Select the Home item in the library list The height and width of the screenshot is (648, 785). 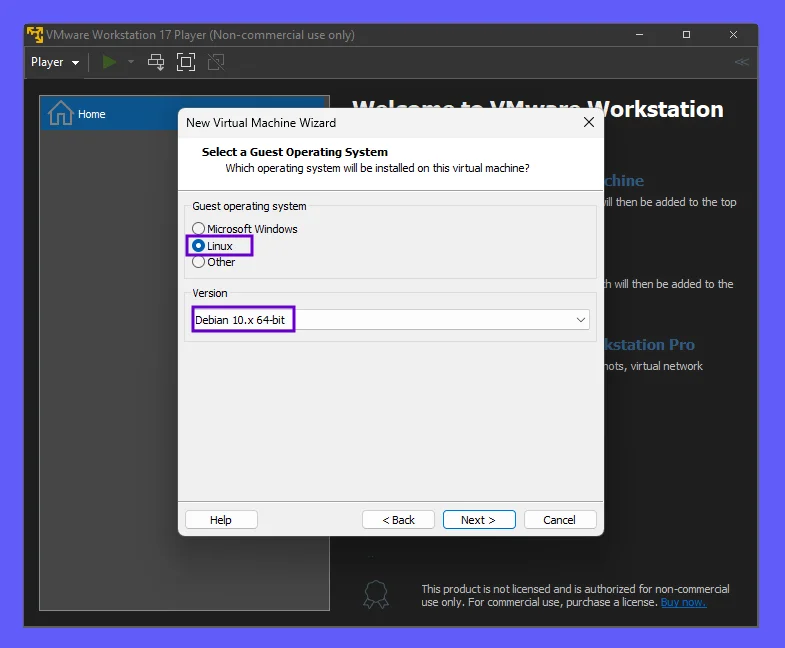pyautogui.click(x=92, y=114)
